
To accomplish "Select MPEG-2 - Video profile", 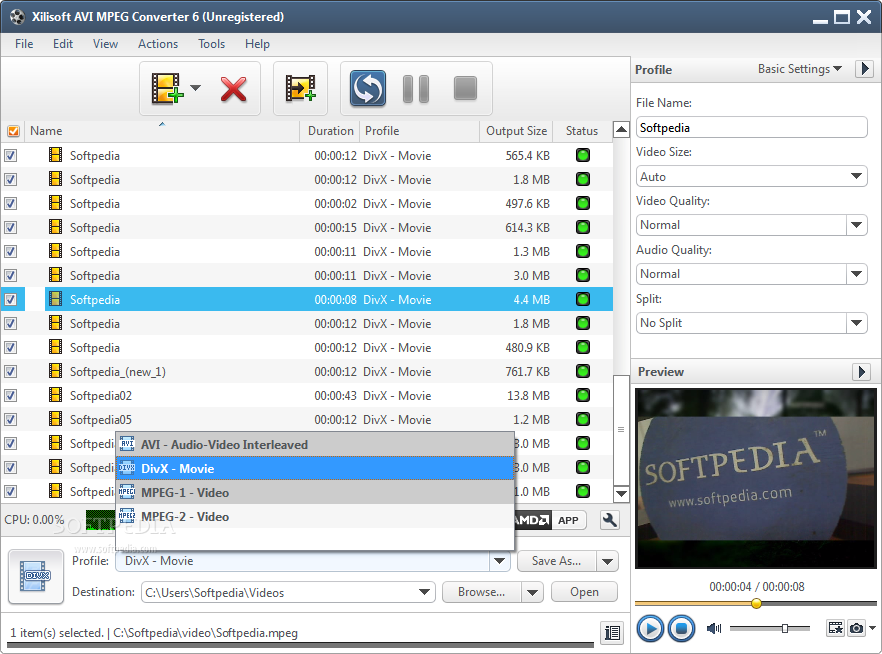I will point(315,517).
